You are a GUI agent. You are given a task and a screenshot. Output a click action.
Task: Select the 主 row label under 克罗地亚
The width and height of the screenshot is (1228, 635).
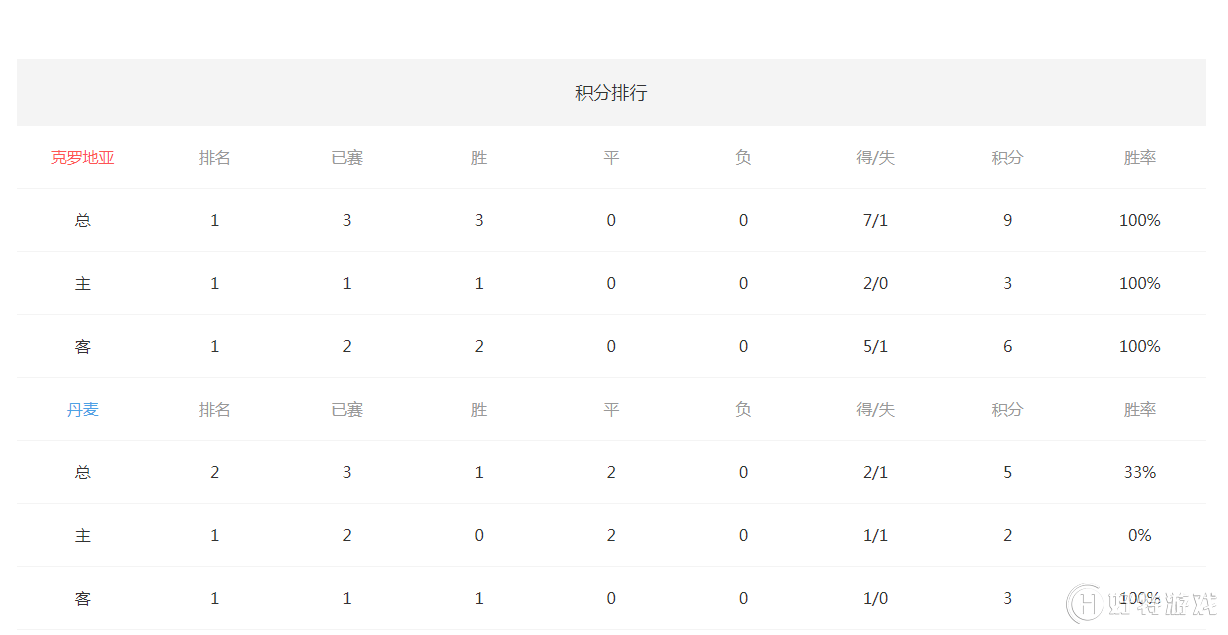(x=83, y=284)
